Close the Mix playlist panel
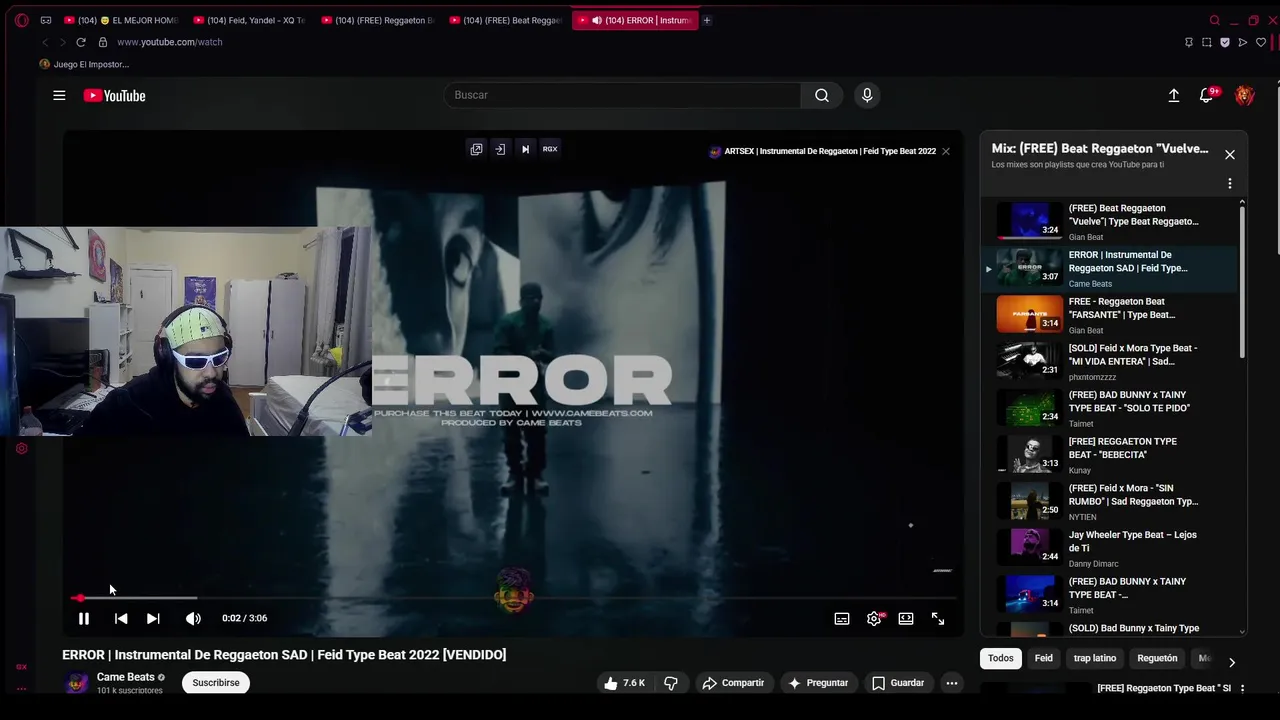Image resolution: width=1280 pixels, height=720 pixels. tap(1230, 155)
